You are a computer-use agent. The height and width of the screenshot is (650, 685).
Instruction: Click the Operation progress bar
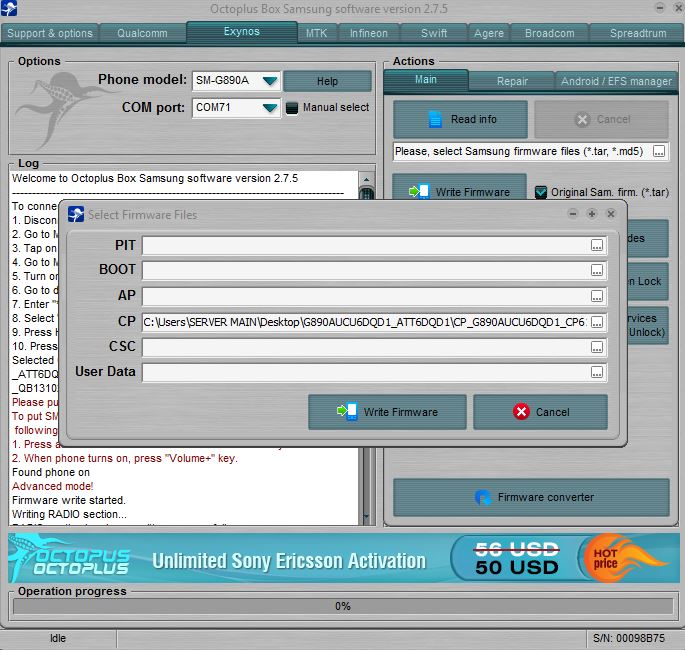pyautogui.click(x=343, y=606)
